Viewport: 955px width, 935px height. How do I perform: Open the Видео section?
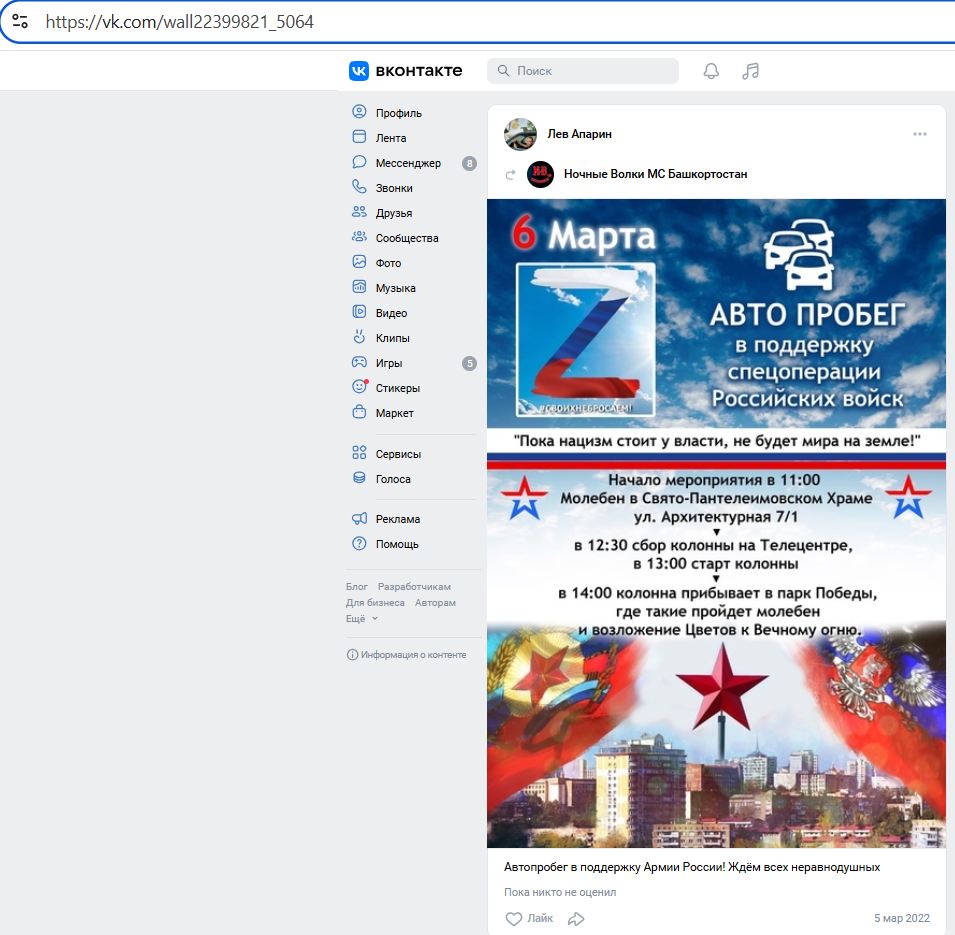[x=393, y=312]
